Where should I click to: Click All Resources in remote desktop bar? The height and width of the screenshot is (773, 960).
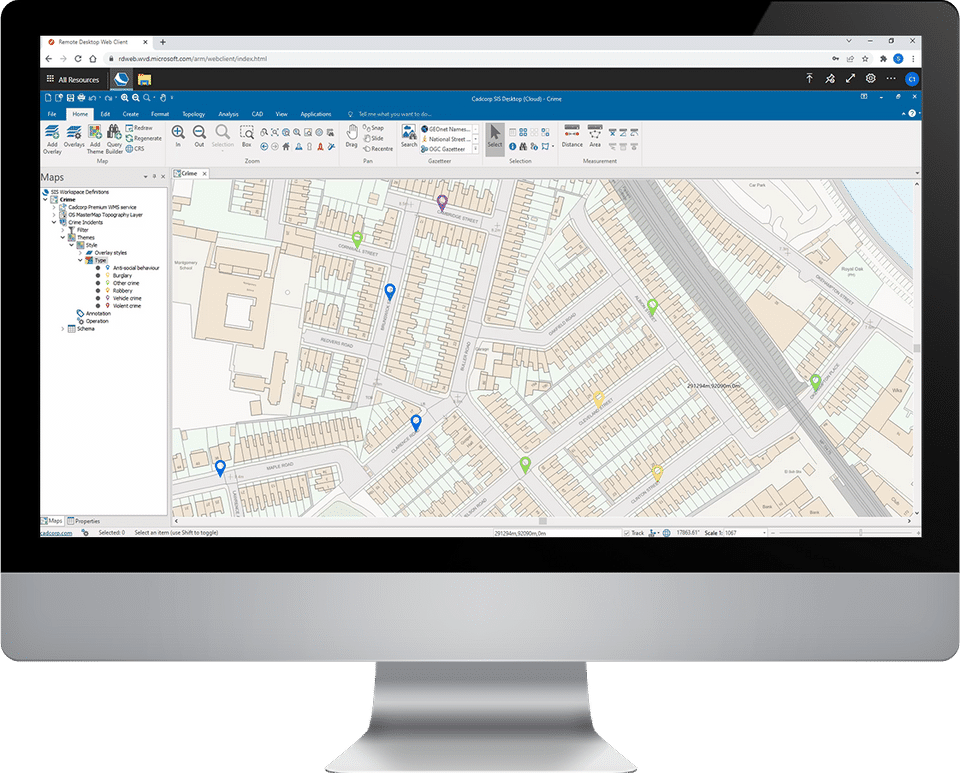[x=73, y=80]
